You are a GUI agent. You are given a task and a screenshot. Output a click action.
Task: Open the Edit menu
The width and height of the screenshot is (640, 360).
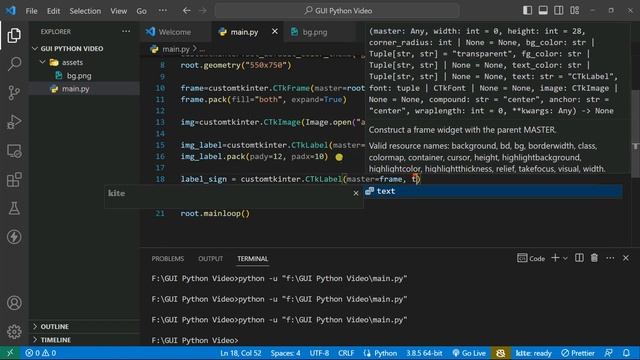53,11
